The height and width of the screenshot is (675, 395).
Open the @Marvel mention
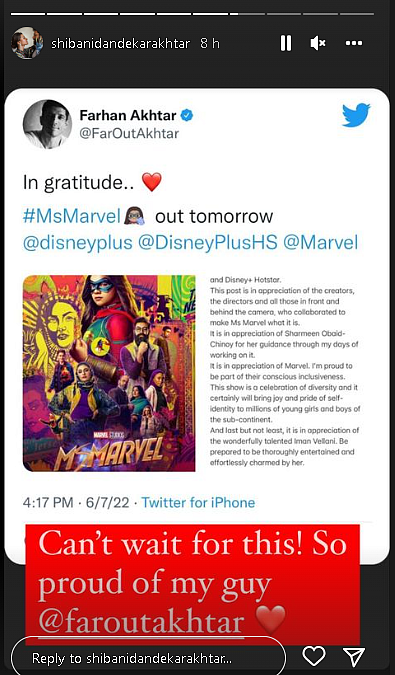tap(321, 243)
